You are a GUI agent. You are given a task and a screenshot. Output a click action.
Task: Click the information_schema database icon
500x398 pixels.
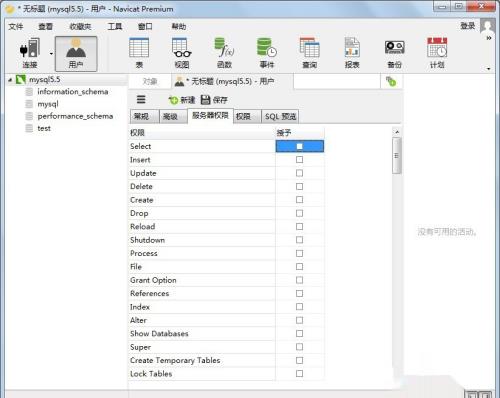(29, 92)
